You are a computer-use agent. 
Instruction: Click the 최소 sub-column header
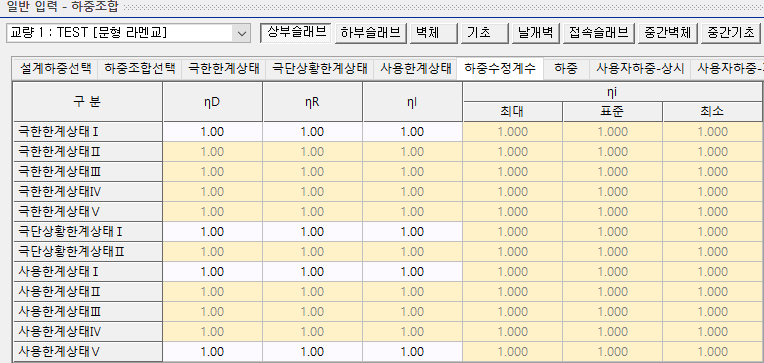click(x=713, y=112)
